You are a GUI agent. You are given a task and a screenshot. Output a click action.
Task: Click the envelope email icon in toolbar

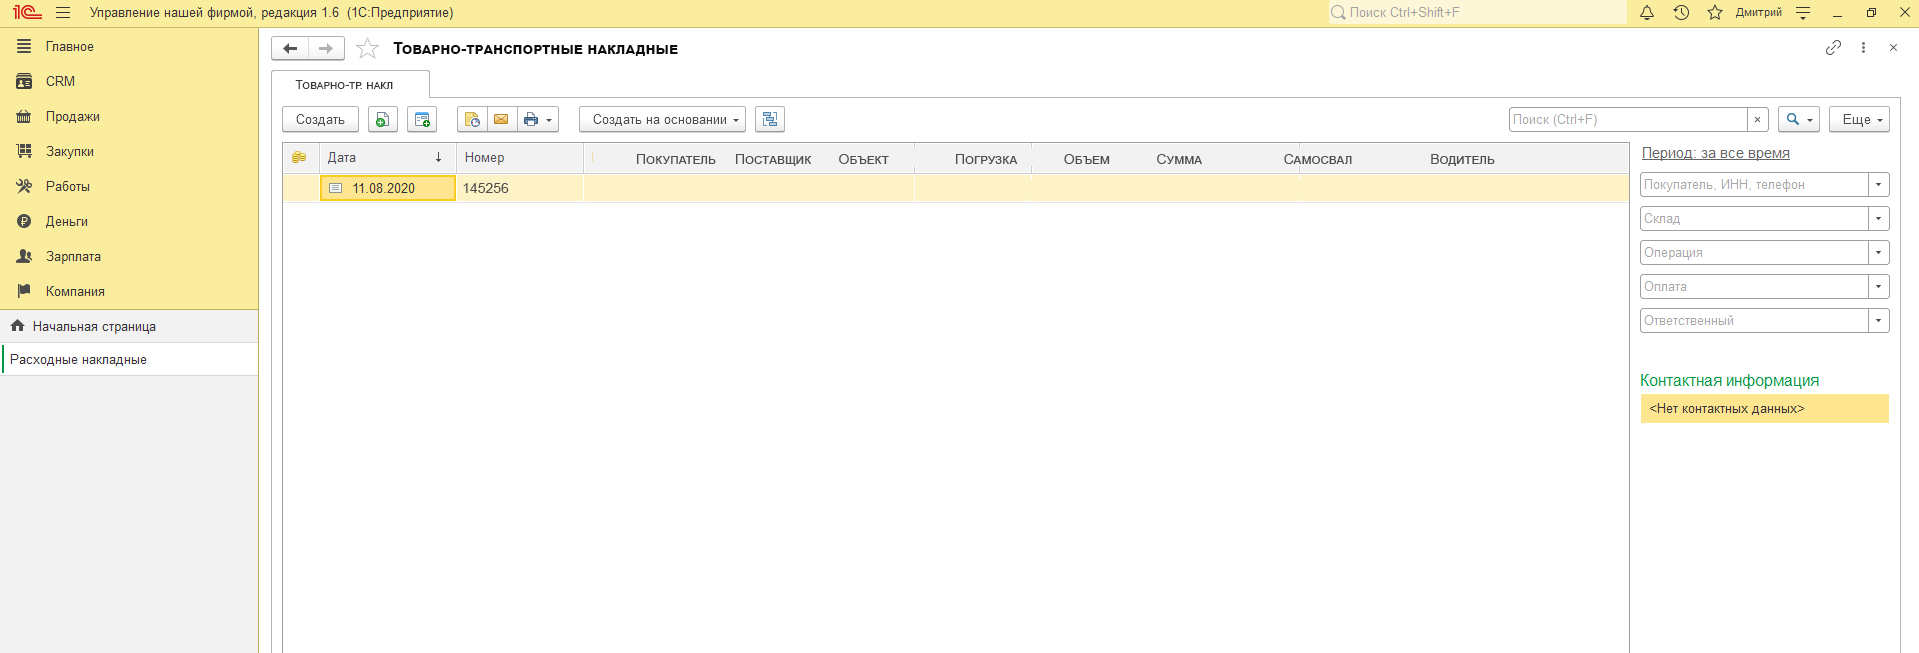501,120
